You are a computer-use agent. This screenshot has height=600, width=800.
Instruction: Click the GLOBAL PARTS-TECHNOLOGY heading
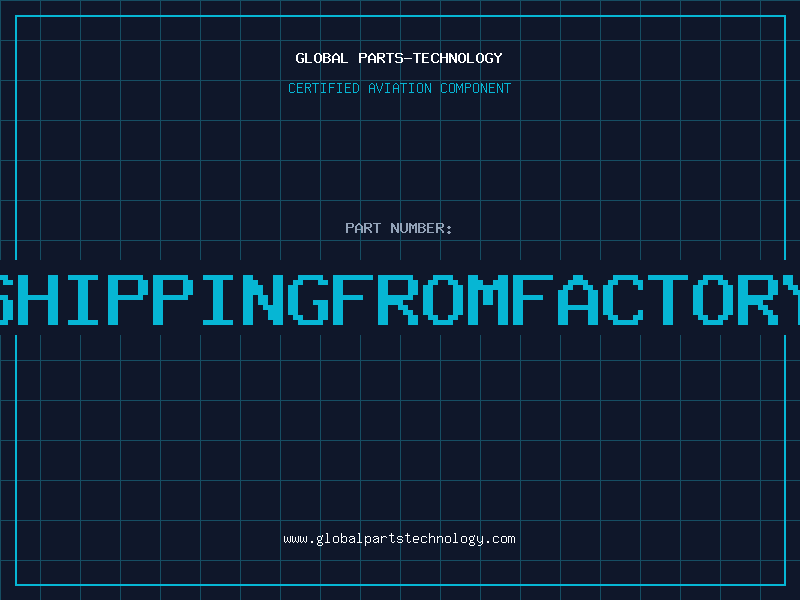pos(399,58)
